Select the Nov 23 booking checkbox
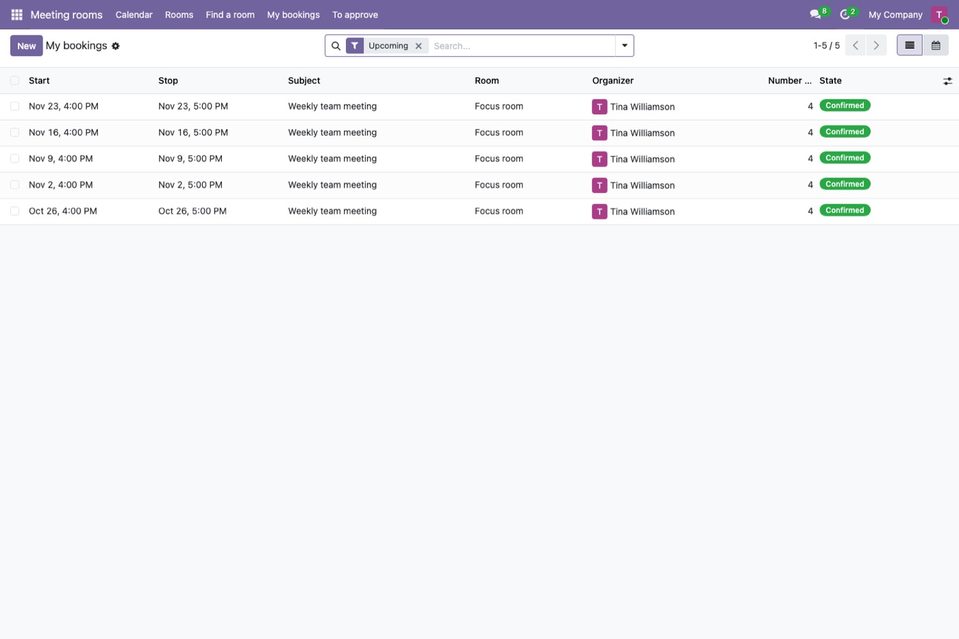Viewport: 959px width, 639px height. tap(15, 106)
